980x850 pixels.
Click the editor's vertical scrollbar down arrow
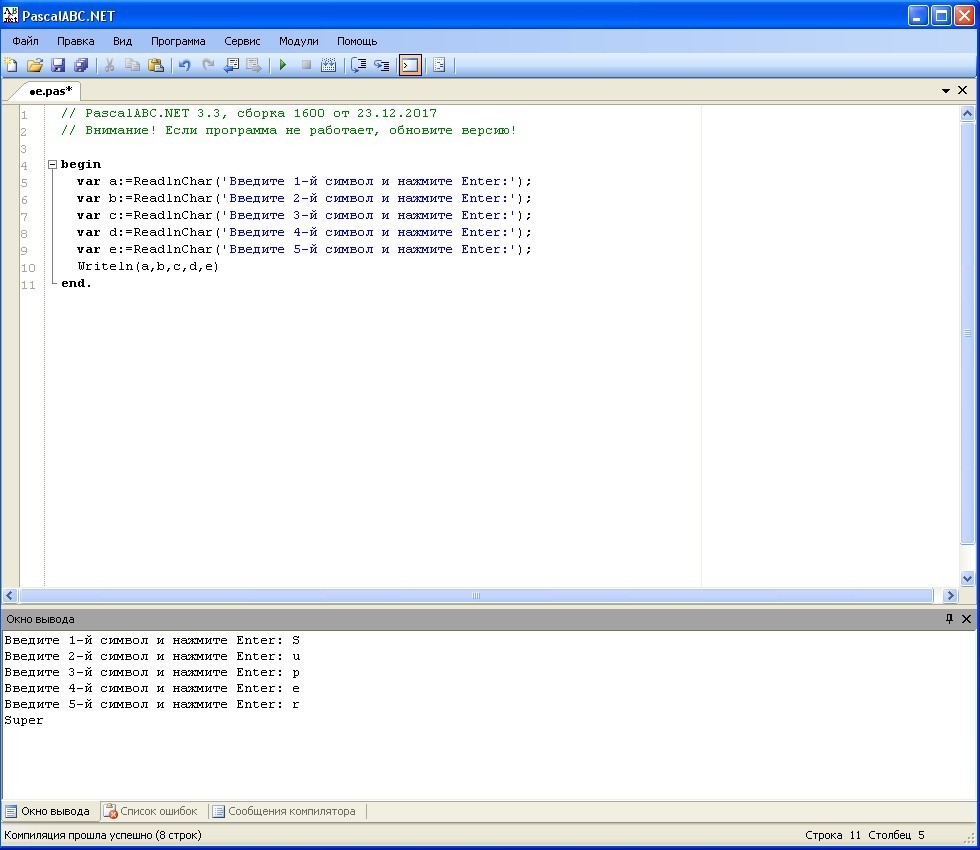coord(967,578)
